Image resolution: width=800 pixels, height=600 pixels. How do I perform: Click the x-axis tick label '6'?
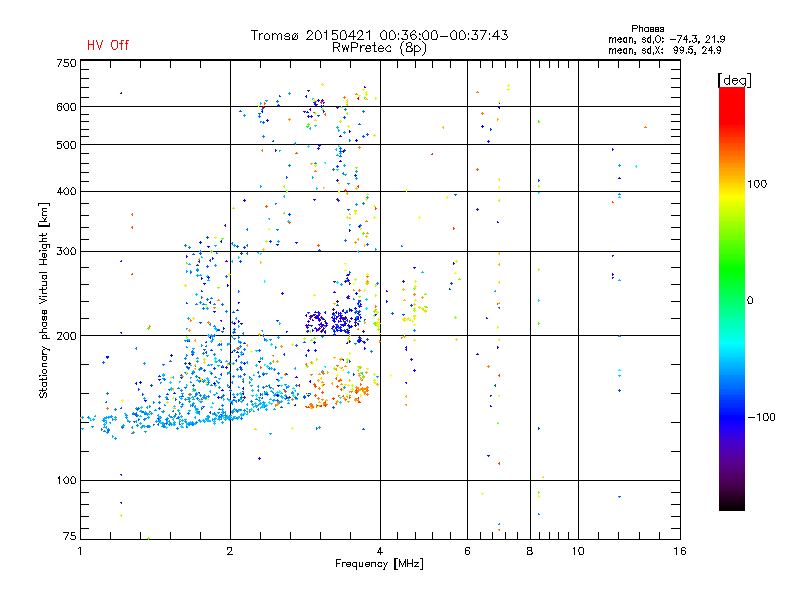[x=467, y=551]
